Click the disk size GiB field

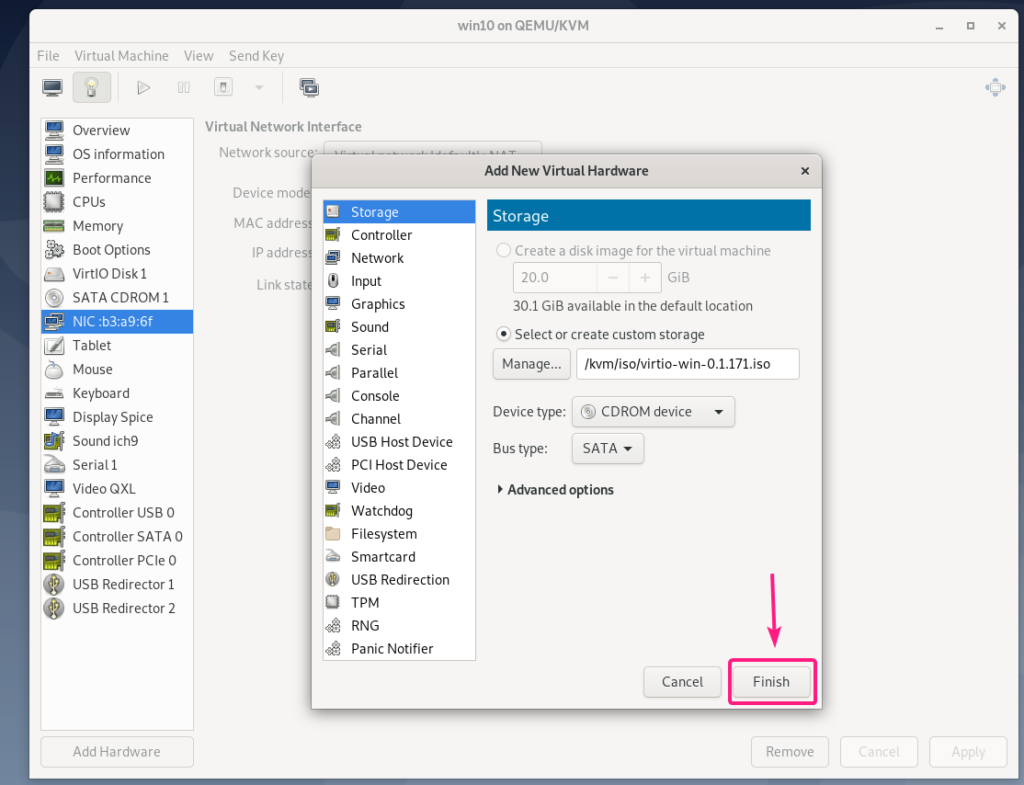tap(555, 278)
